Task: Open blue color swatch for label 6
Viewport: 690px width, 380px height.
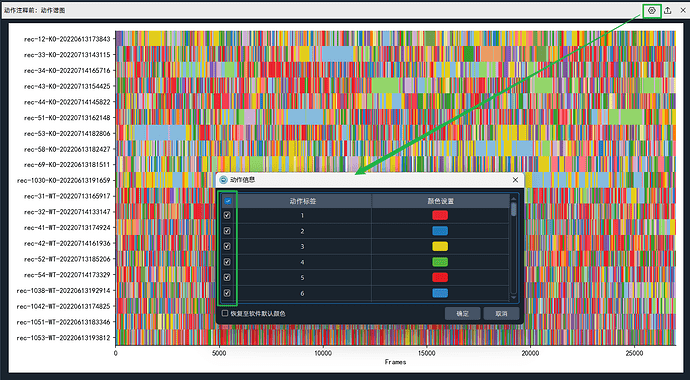Action: pos(440,293)
